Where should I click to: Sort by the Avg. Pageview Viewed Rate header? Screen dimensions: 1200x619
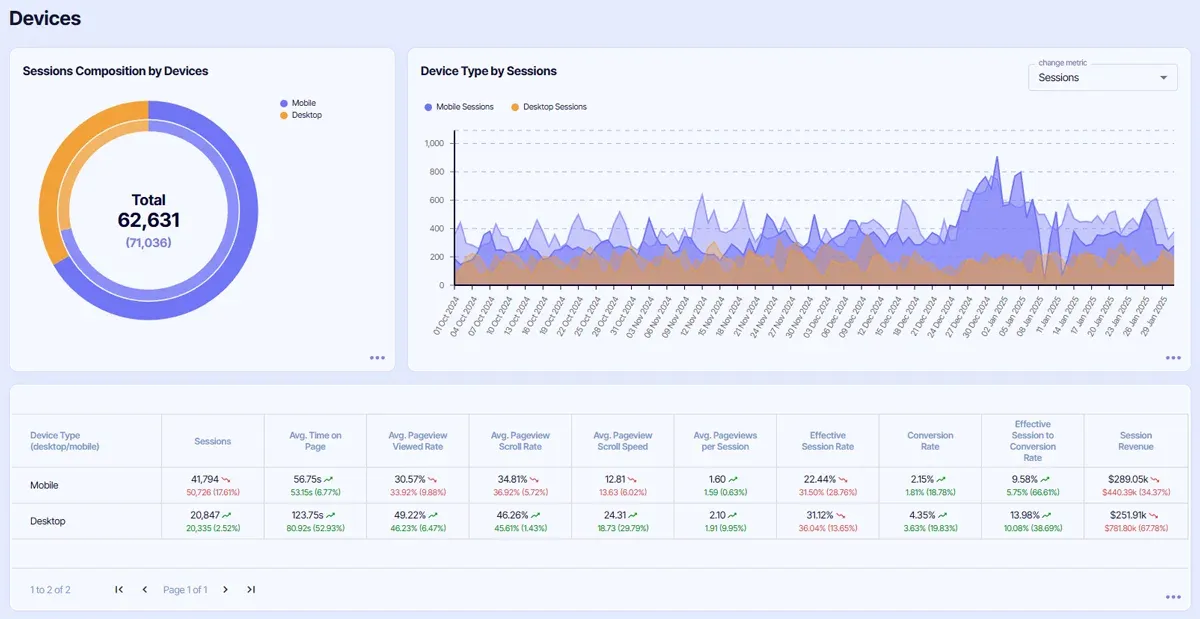tap(418, 441)
